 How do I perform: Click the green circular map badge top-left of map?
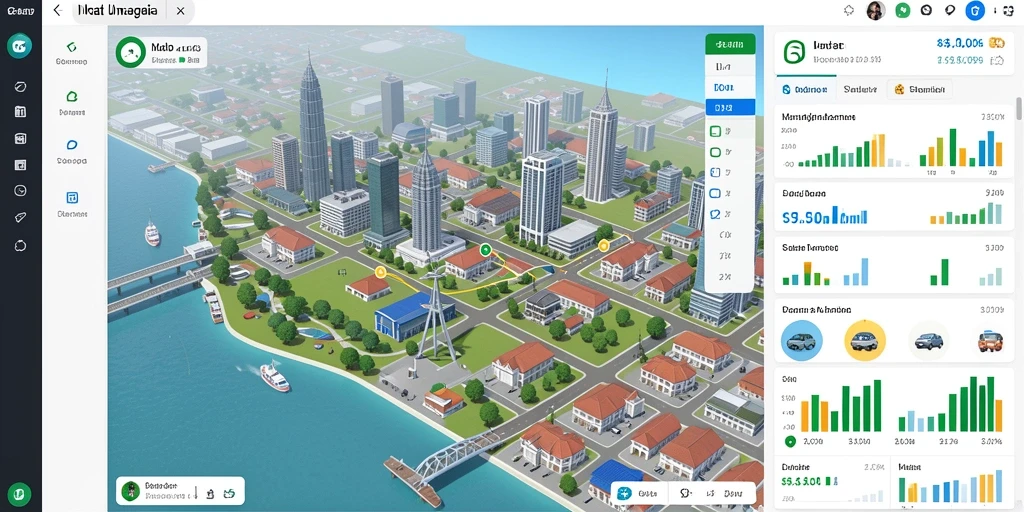131,52
